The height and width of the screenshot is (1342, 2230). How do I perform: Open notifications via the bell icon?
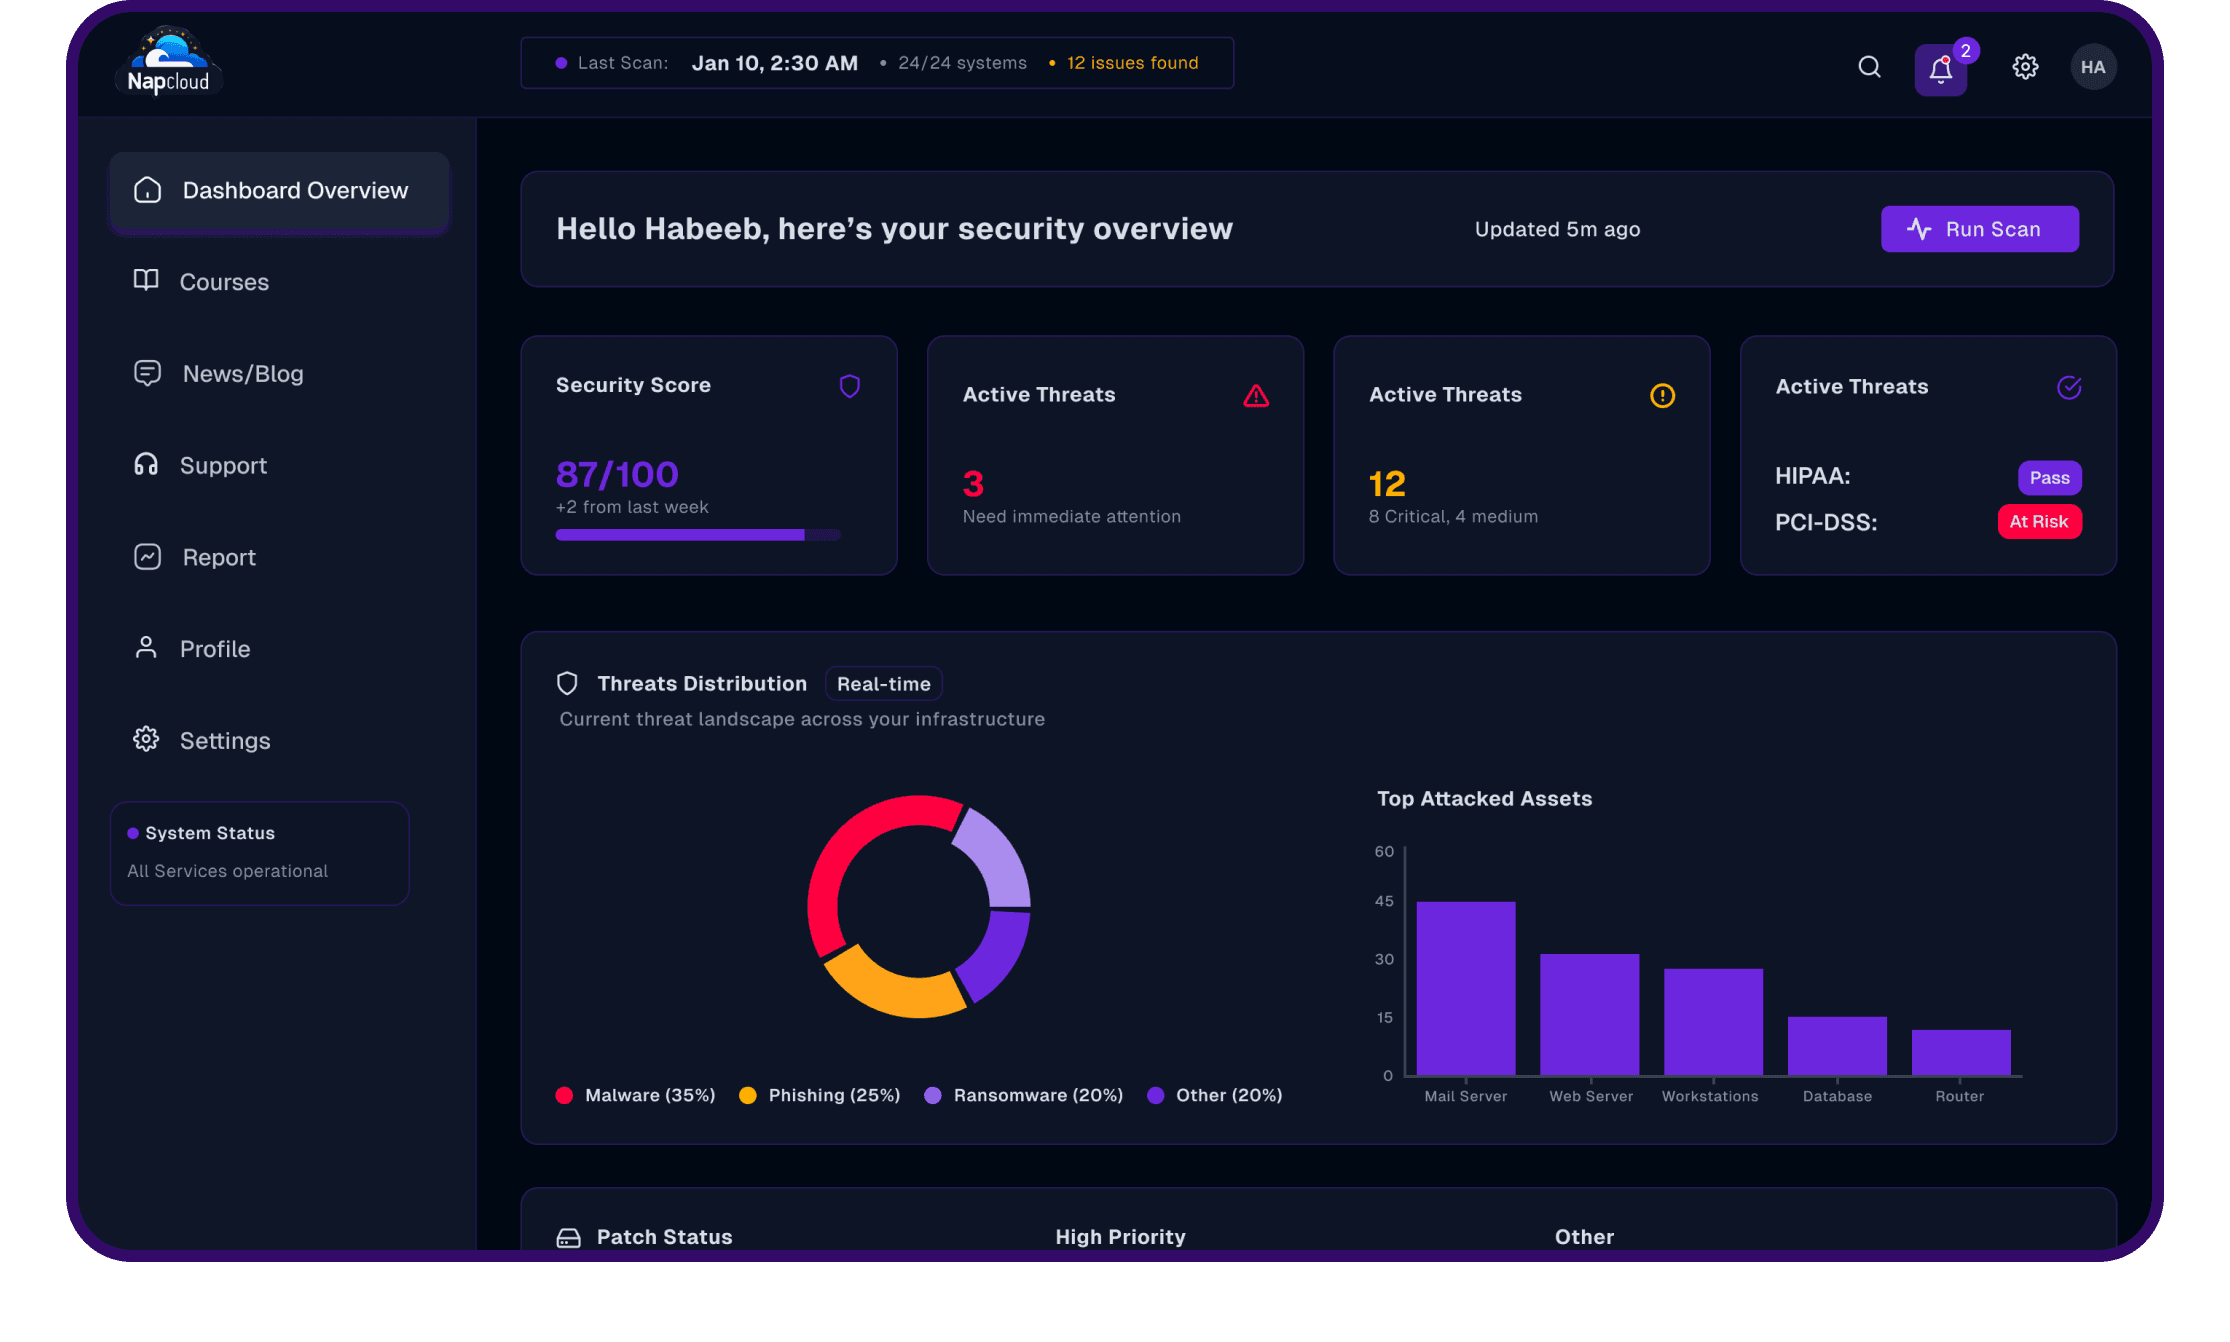click(1940, 68)
